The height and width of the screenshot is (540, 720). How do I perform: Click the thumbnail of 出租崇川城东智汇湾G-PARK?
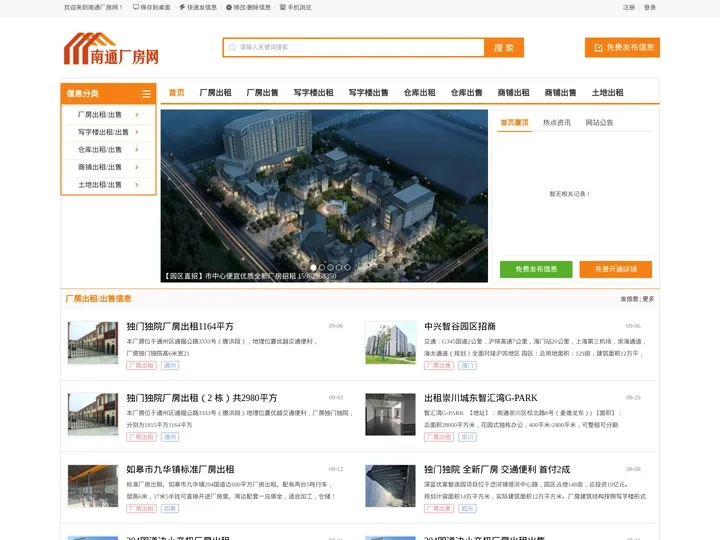coord(390,414)
